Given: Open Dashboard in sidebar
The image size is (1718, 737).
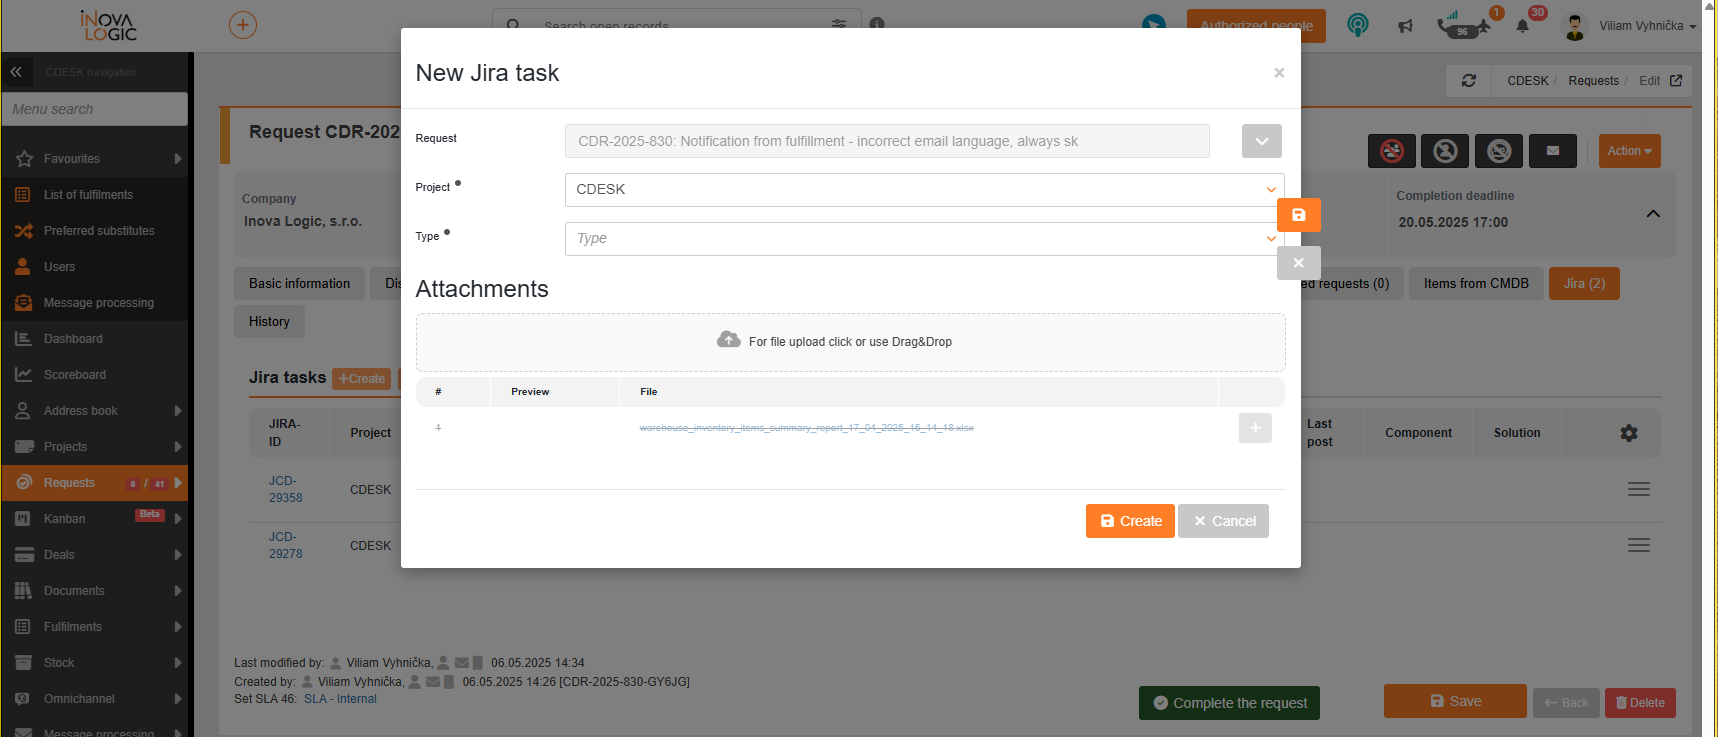Looking at the screenshot, I should click(95, 339).
